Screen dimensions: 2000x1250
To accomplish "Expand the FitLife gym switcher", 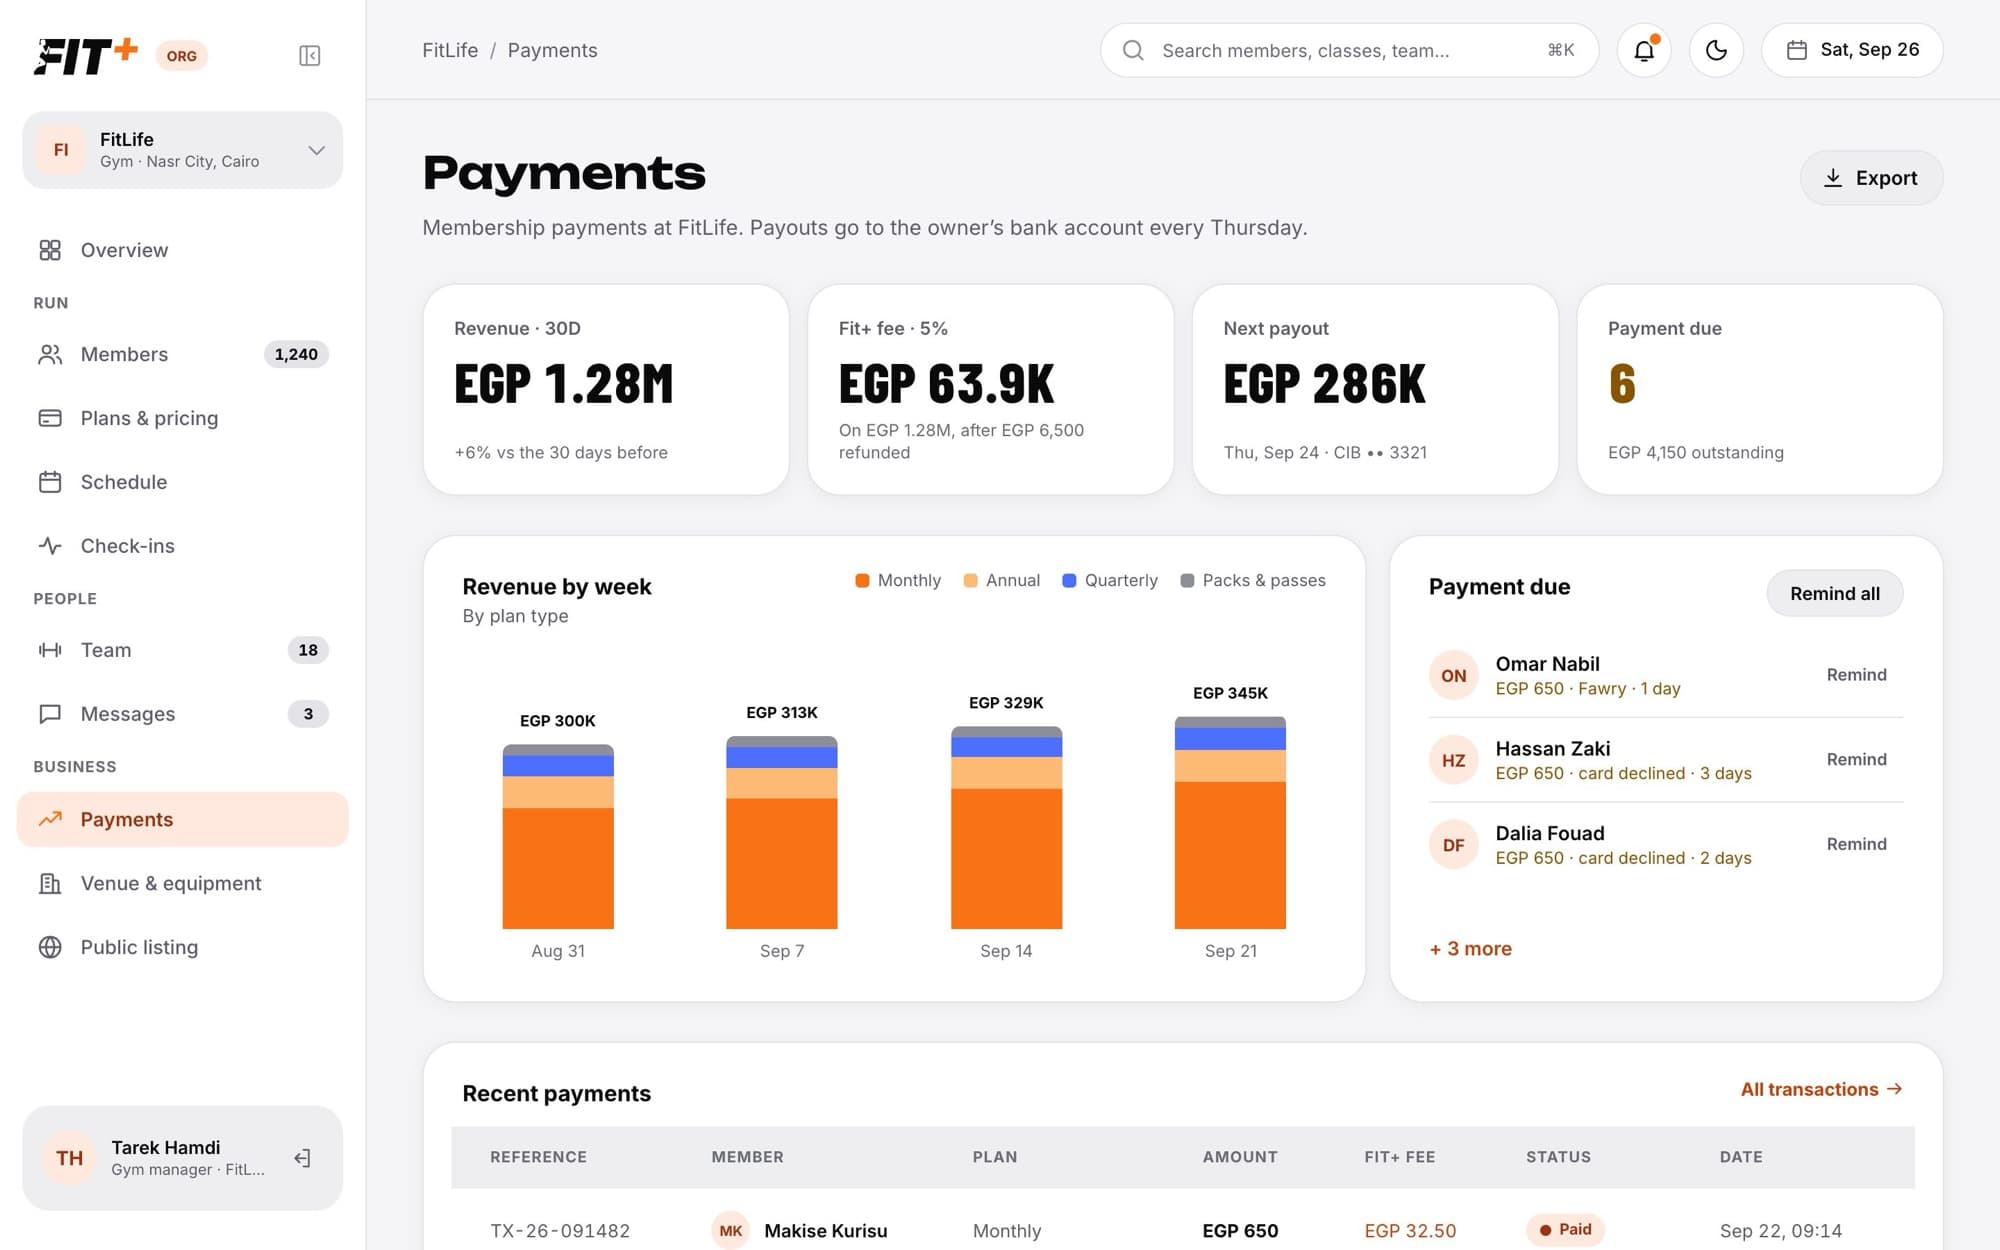I will coord(182,150).
